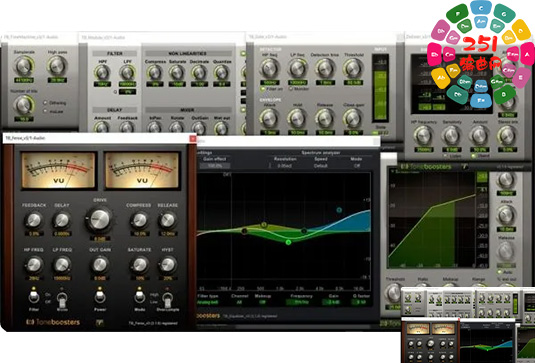535x363 pixels.
Task: Click the right VU meter in Ferox
Action: 142,170
